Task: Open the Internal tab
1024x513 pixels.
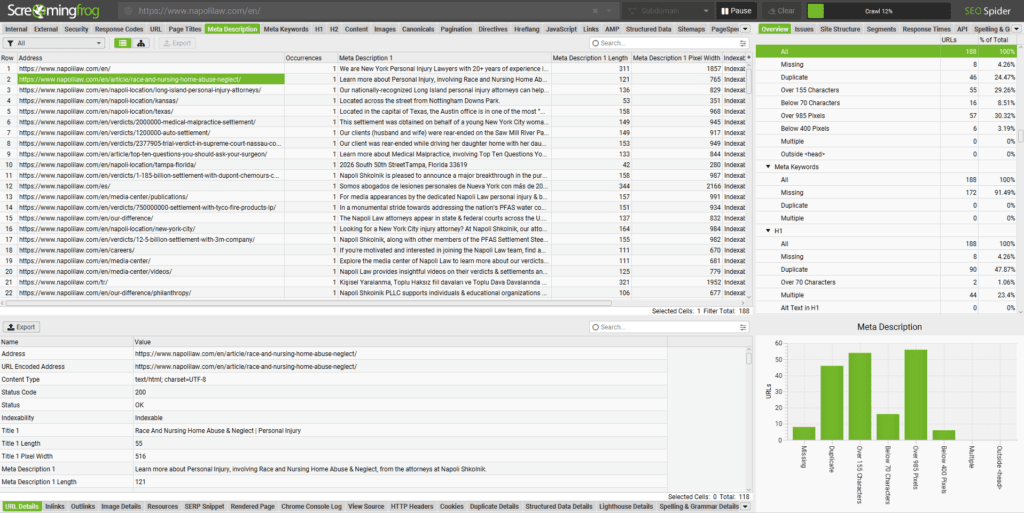Action: 16,29
